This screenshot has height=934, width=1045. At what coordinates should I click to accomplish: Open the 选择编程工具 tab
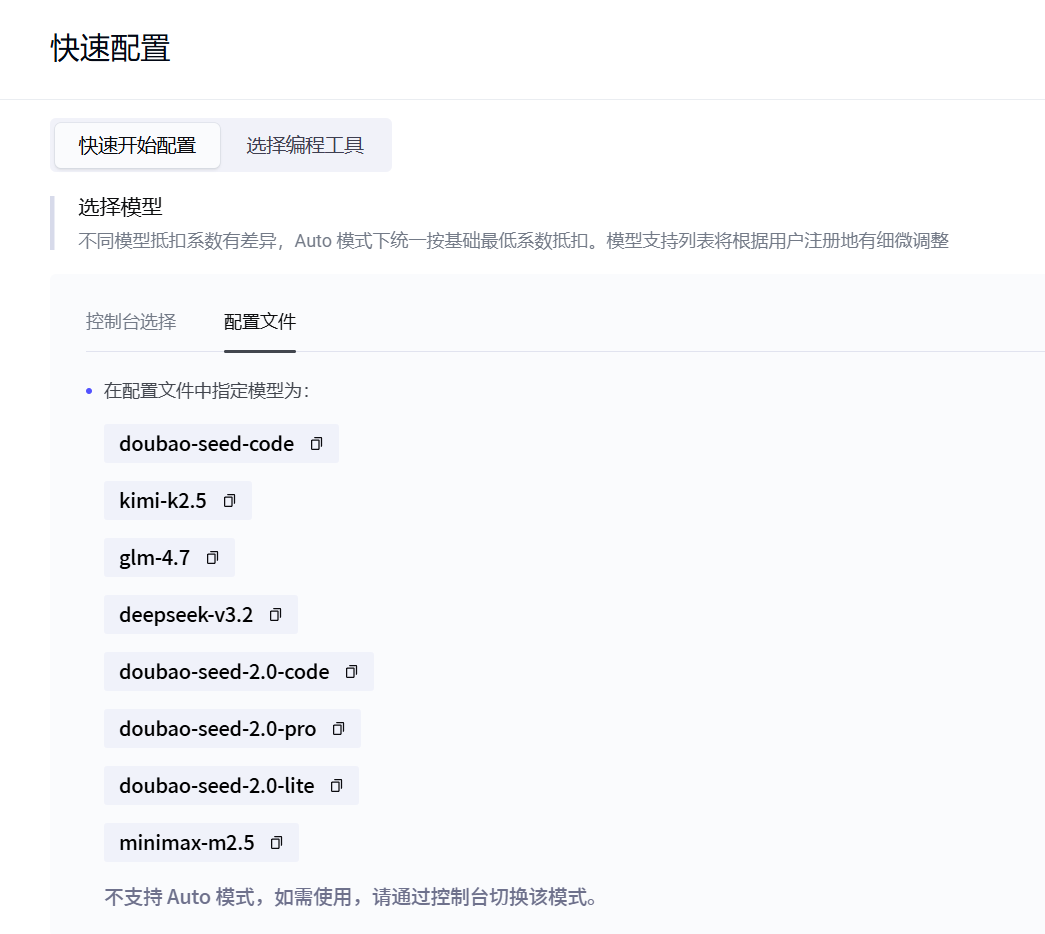pos(305,146)
